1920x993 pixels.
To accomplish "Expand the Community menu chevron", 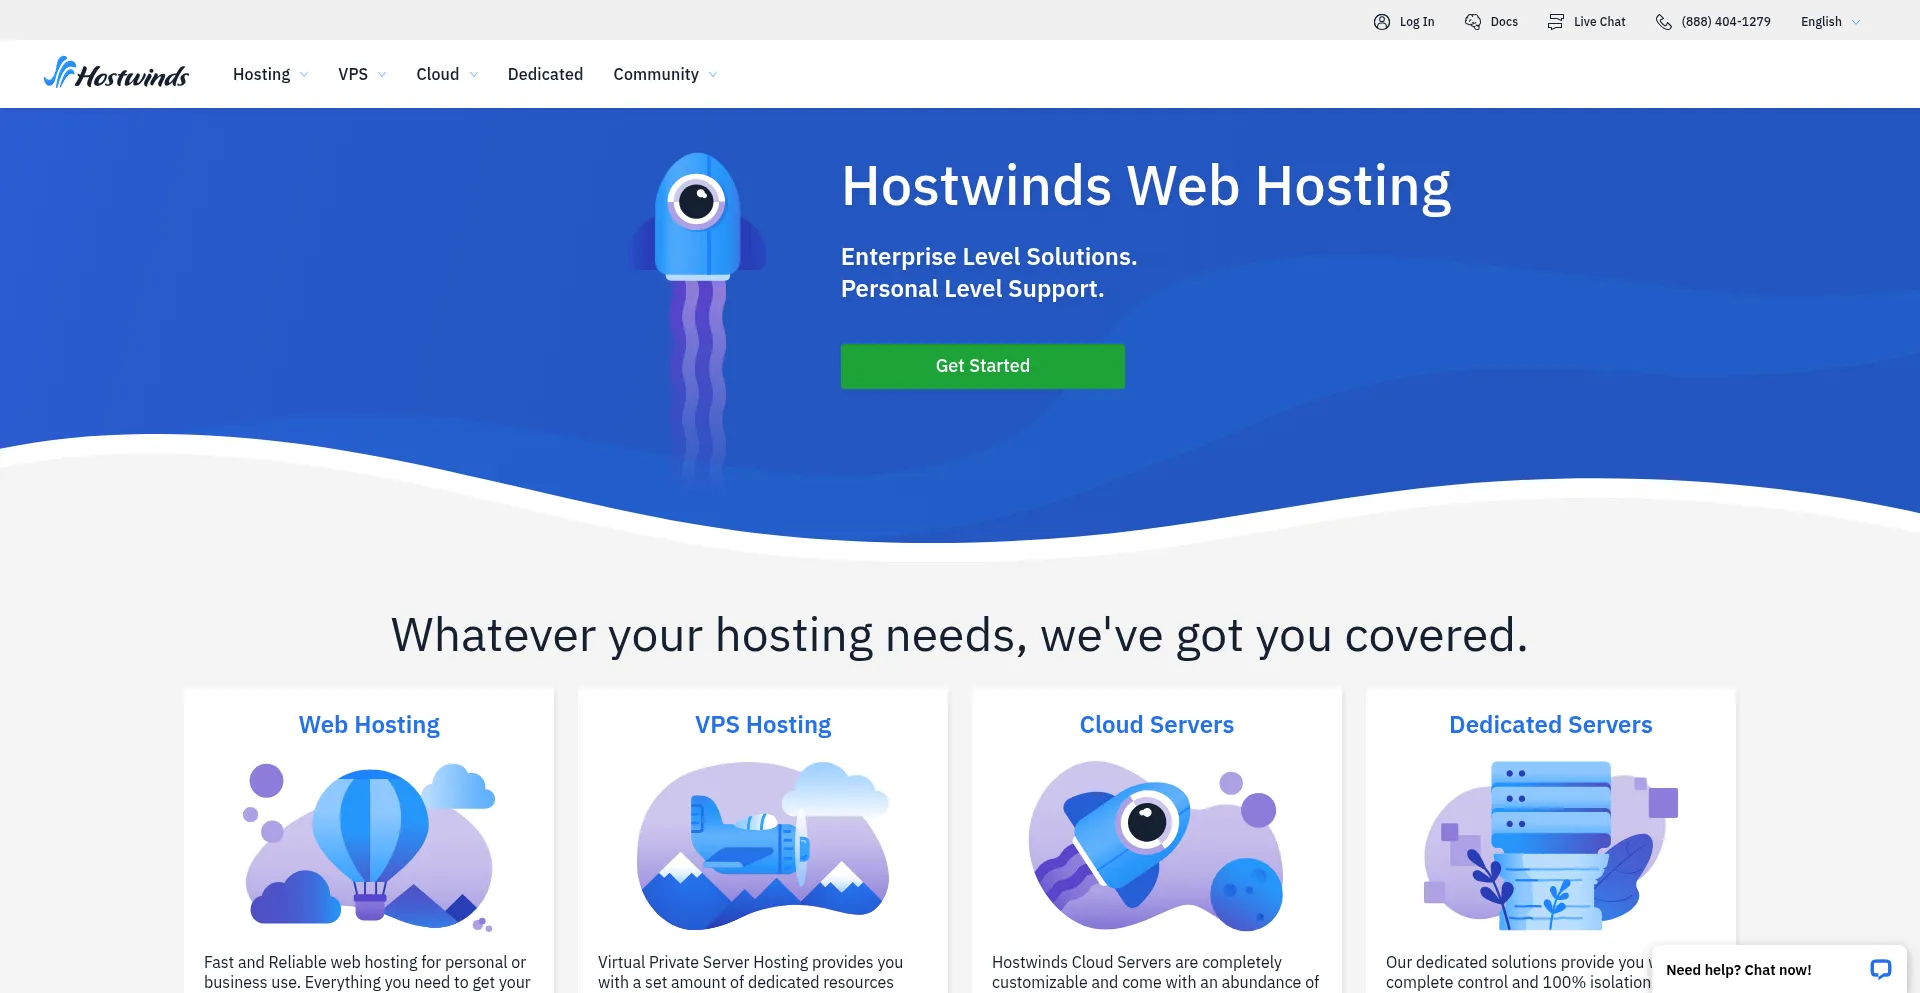I will [x=713, y=75].
